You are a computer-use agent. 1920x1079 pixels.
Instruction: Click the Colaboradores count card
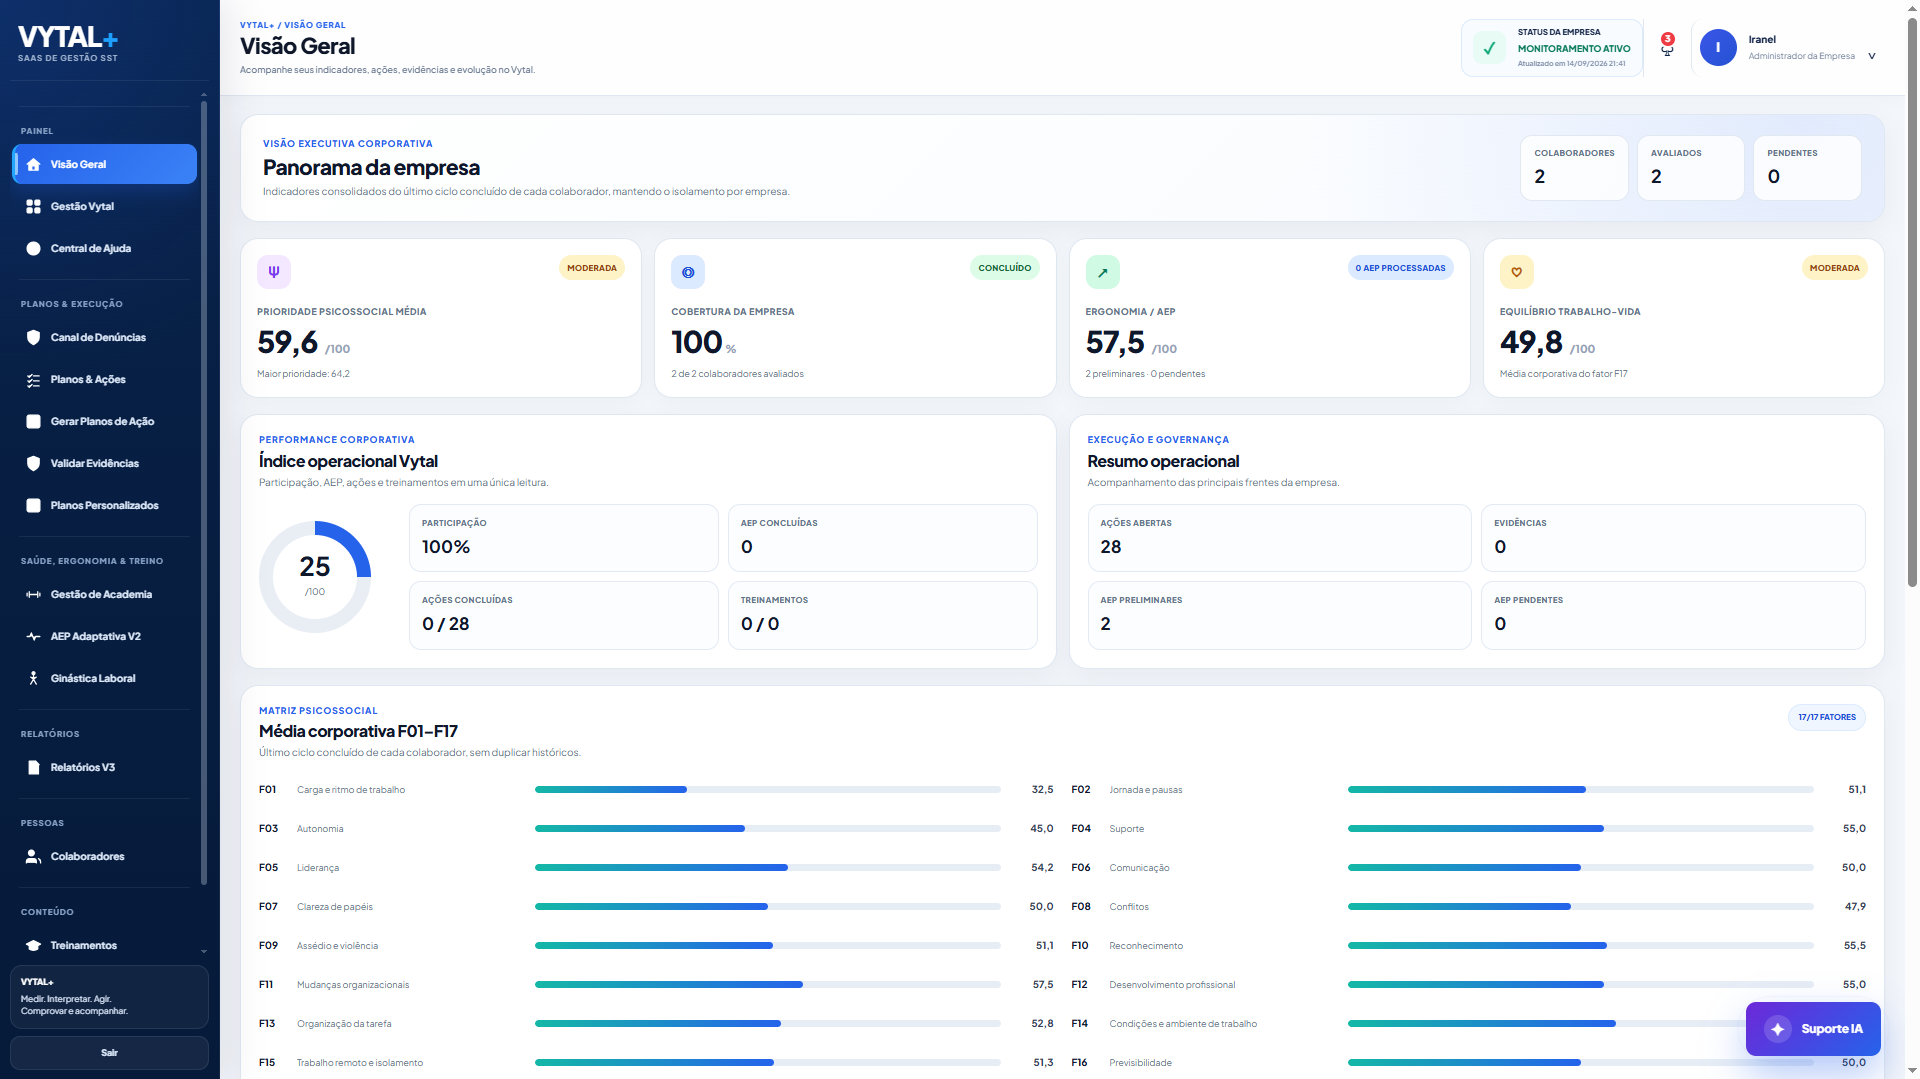[1574, 168]
